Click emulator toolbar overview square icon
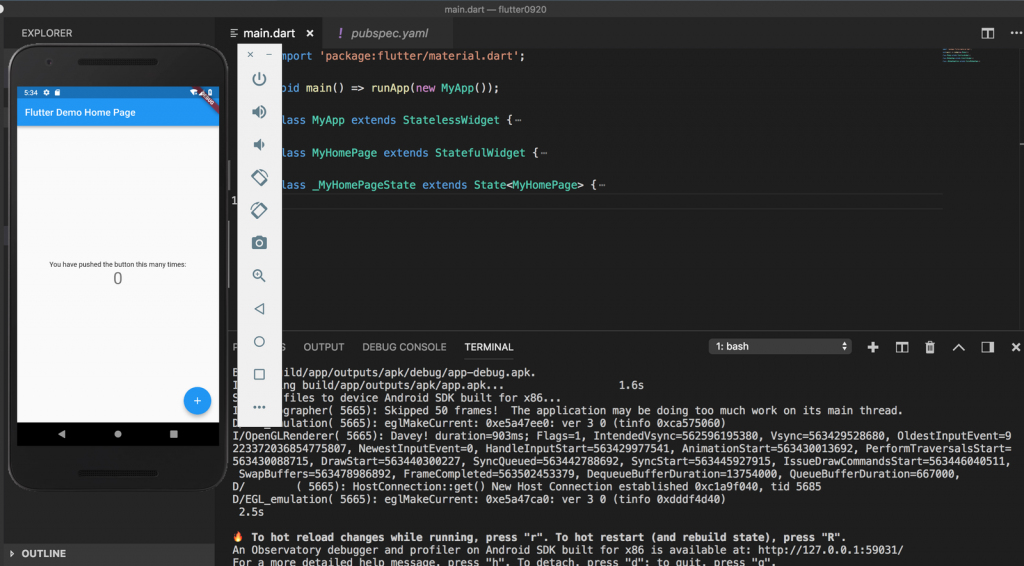 click(259, 374)
